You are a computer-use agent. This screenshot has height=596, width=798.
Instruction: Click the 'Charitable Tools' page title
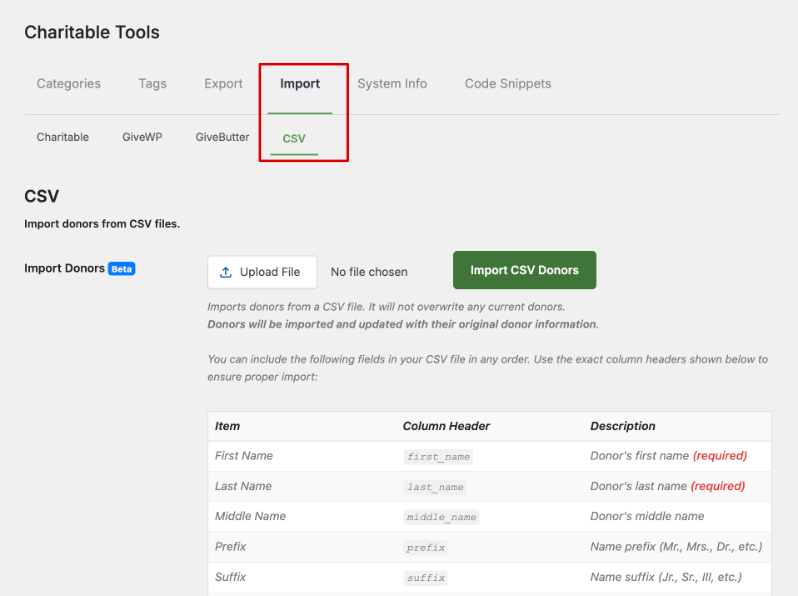pyautogui.click(x=92, y=32)
